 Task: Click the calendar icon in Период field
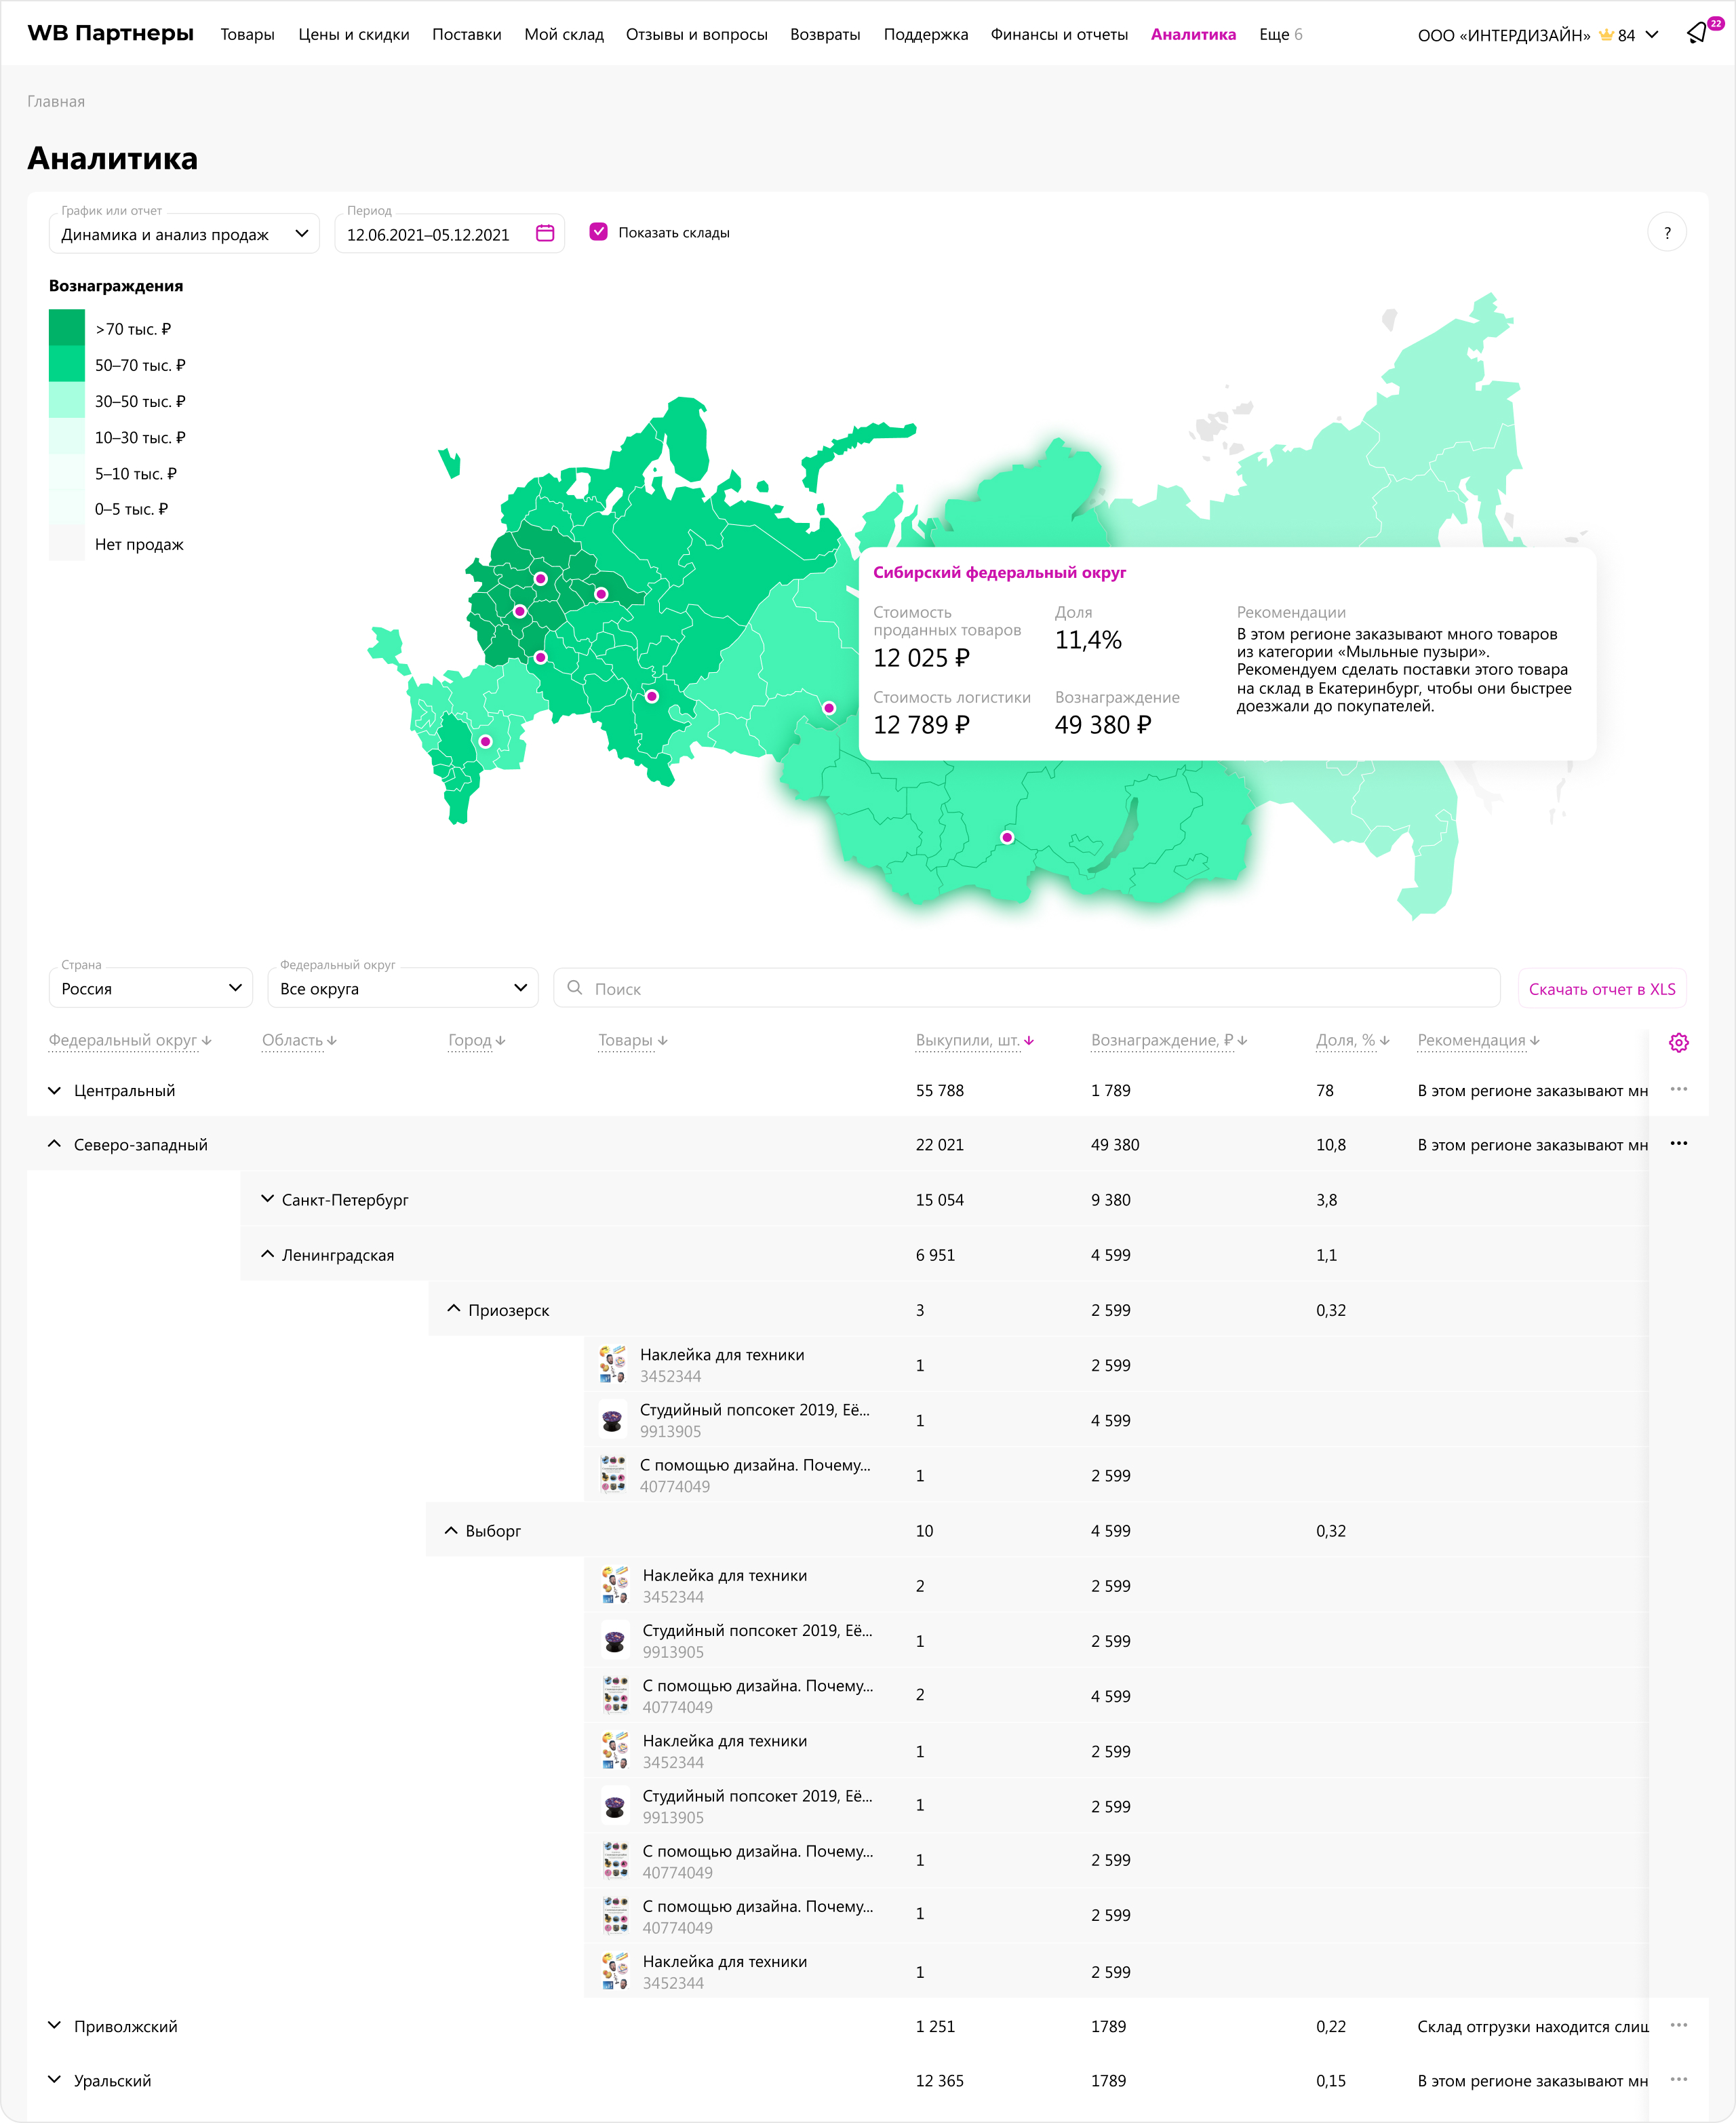pyautogui.click(x=545, y=233)
